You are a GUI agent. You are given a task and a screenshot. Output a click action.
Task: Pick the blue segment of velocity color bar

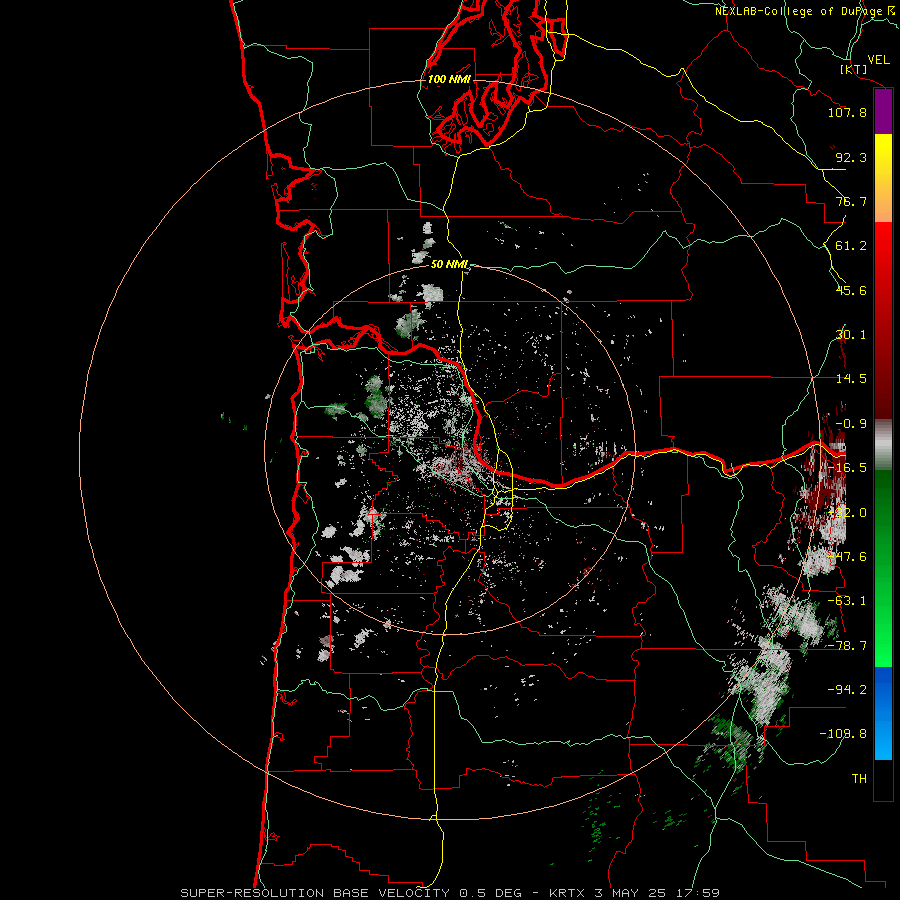click(x=883, y=713)
